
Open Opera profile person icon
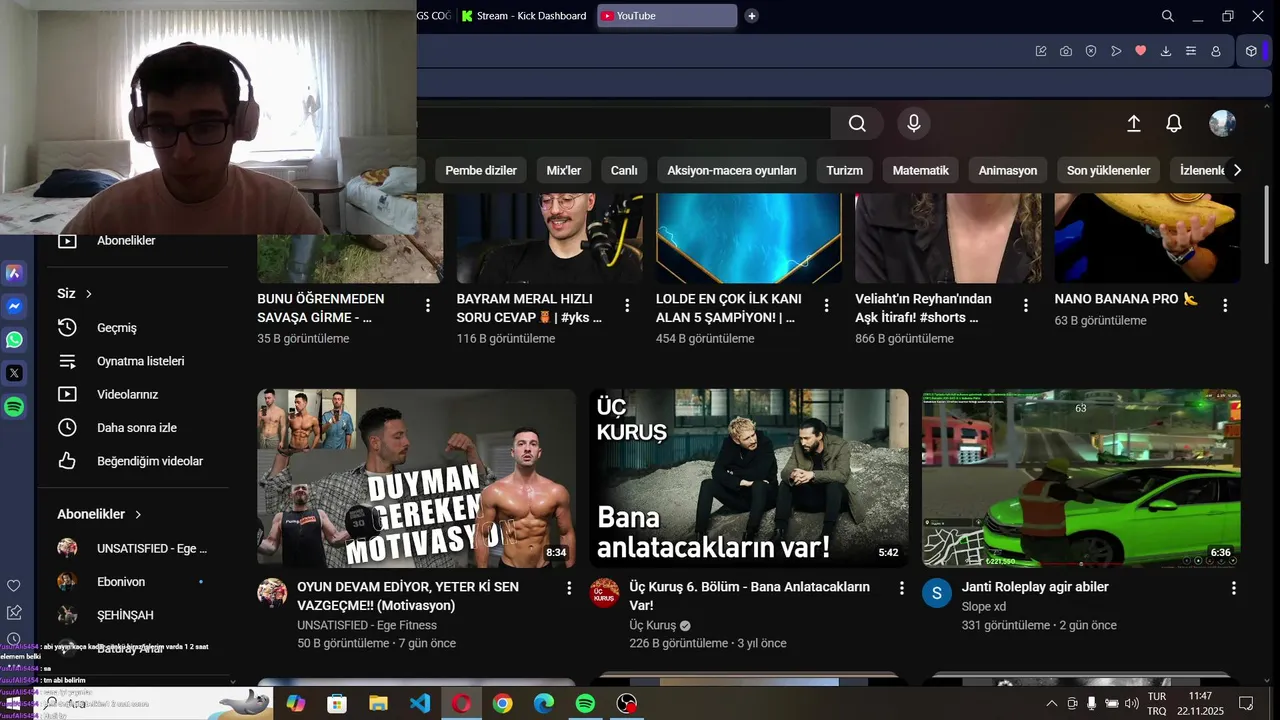(1216, 51)
